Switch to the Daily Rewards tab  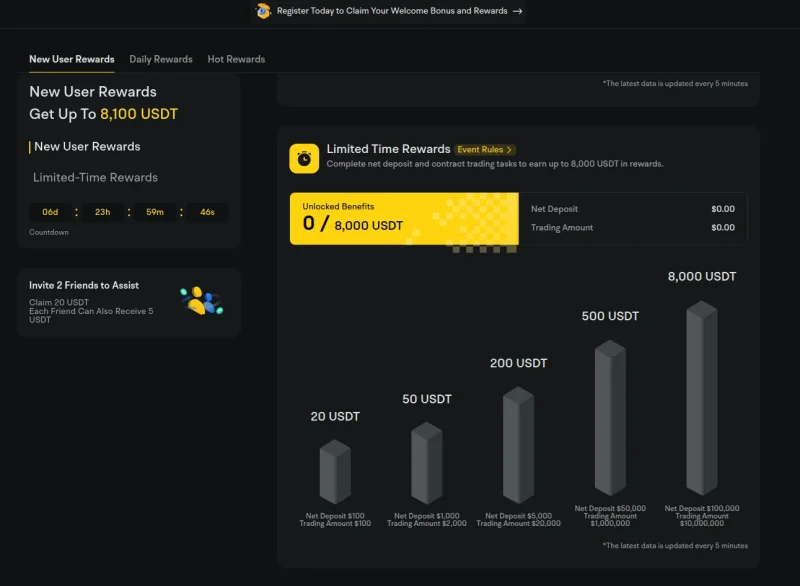click(161, 59)
